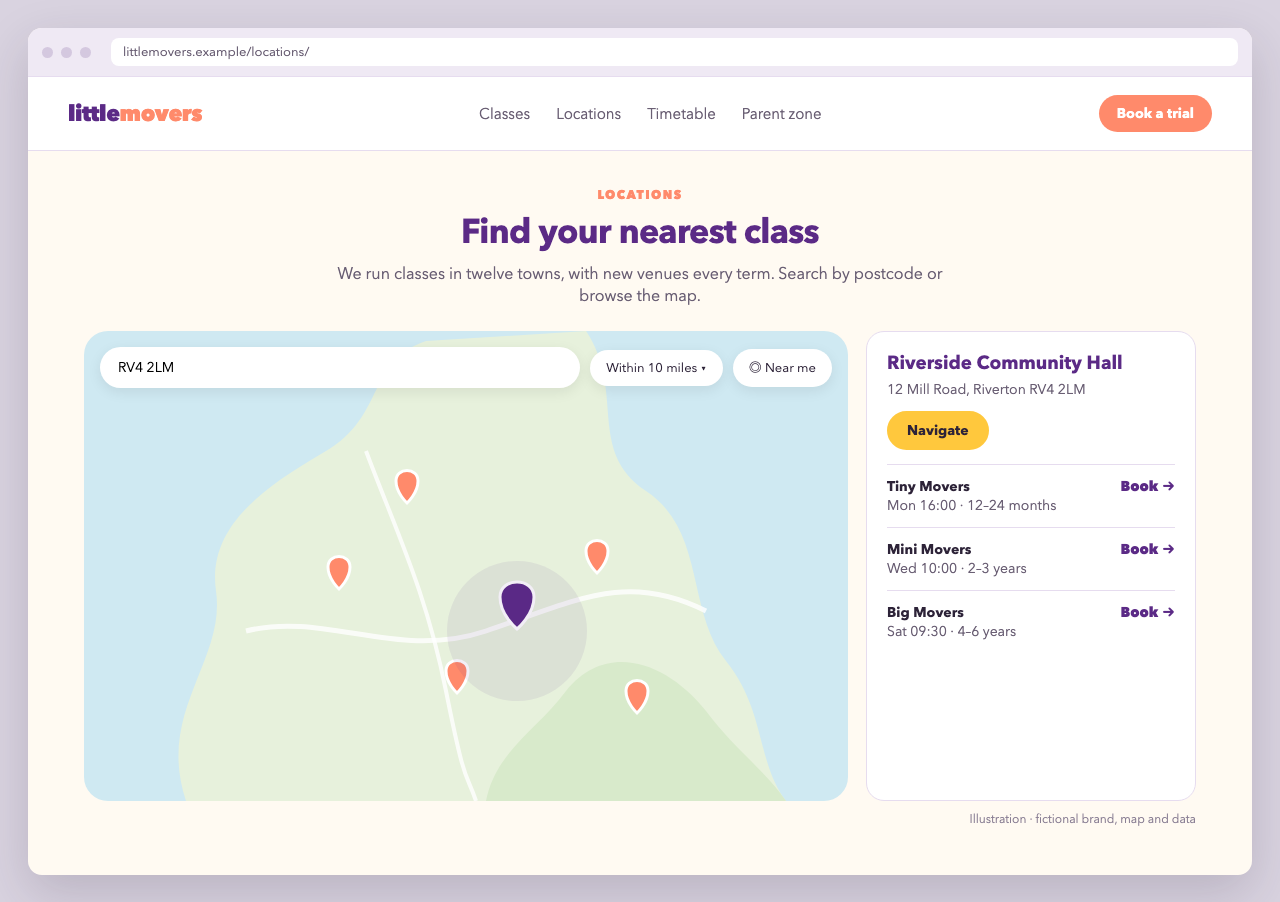1280x902 pixels.
Task: Use the Near me location button
Action: pyautogui.click(x=782, y=368)
